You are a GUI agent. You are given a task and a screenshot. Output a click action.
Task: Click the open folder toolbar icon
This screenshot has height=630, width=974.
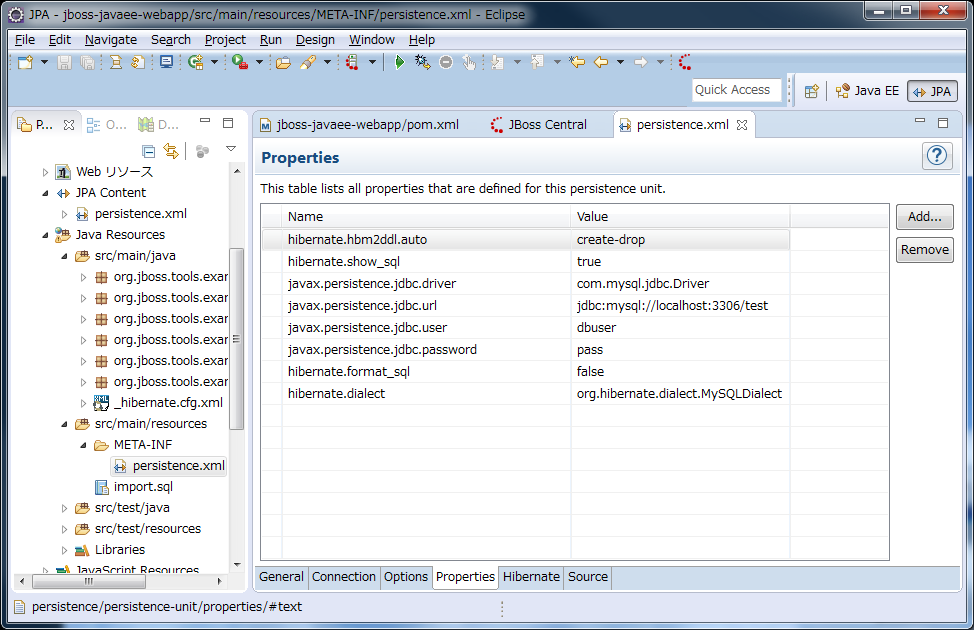point(283,62)
